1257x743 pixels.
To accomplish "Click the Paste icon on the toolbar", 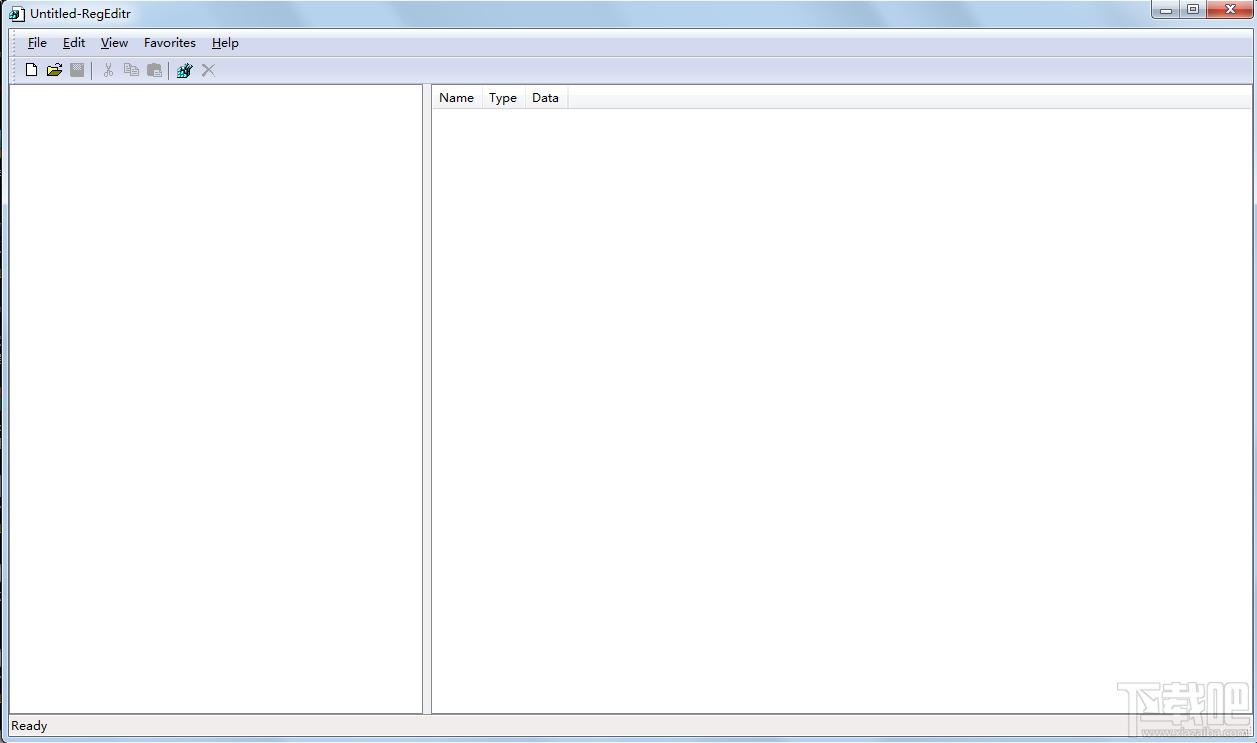I will pos(154,69).
